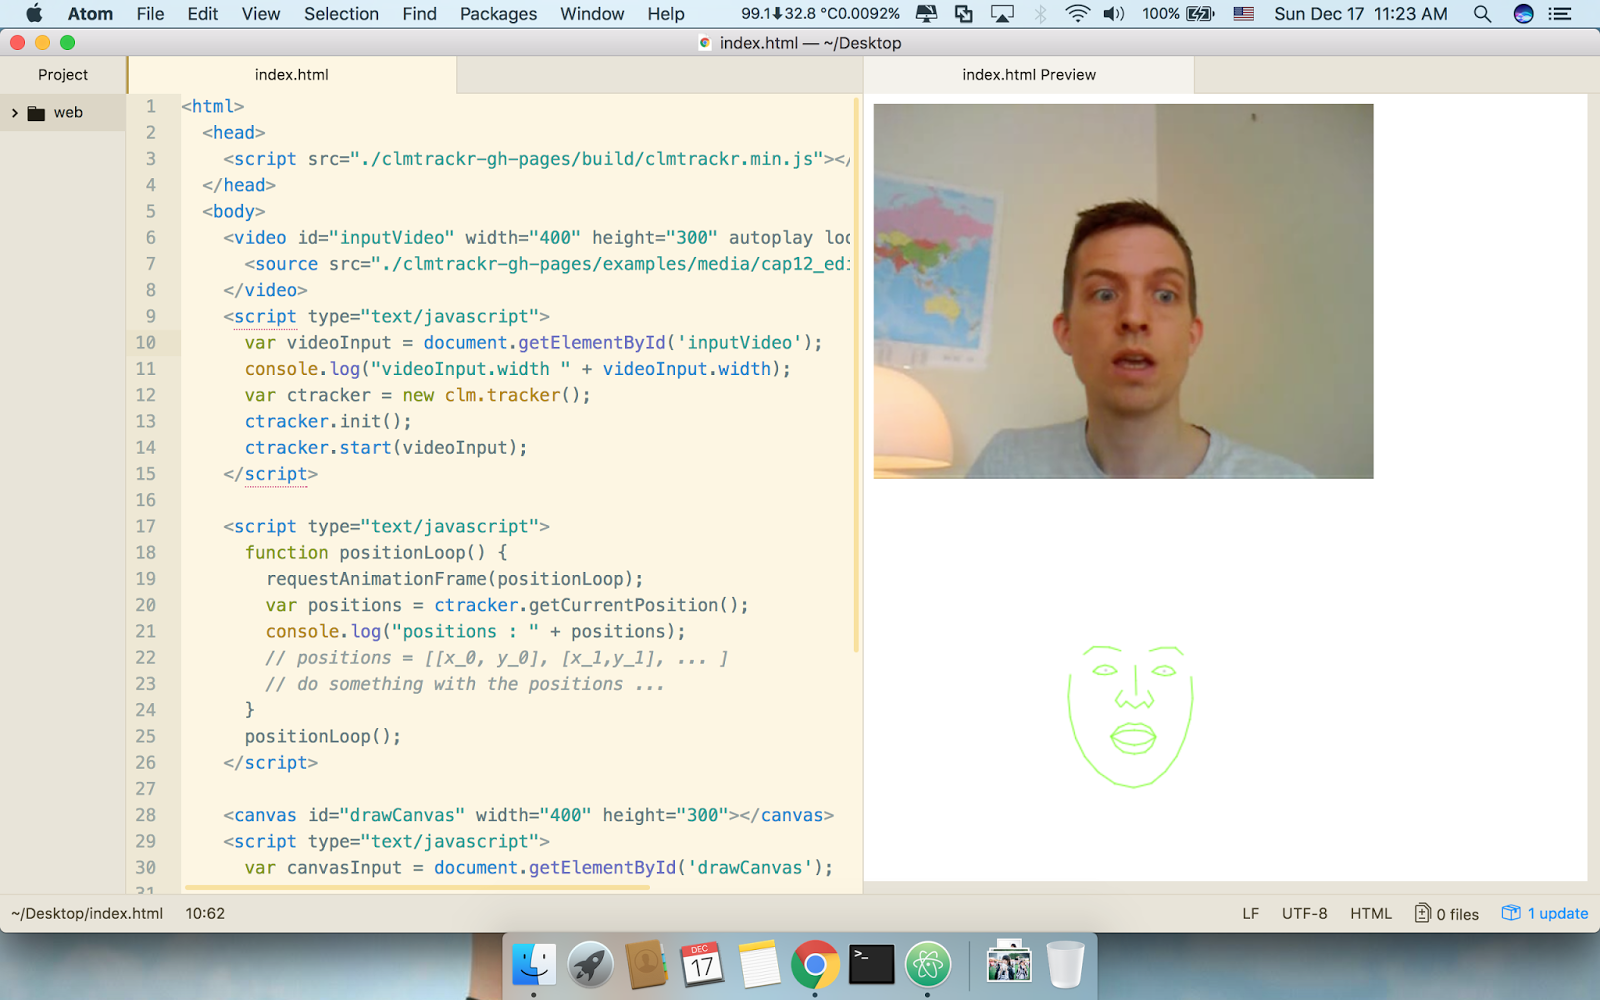The height and width of the screenshot is (1000, 1600).
Task: Click the overlapping windows menu bar icon
Action: point(964,14)
